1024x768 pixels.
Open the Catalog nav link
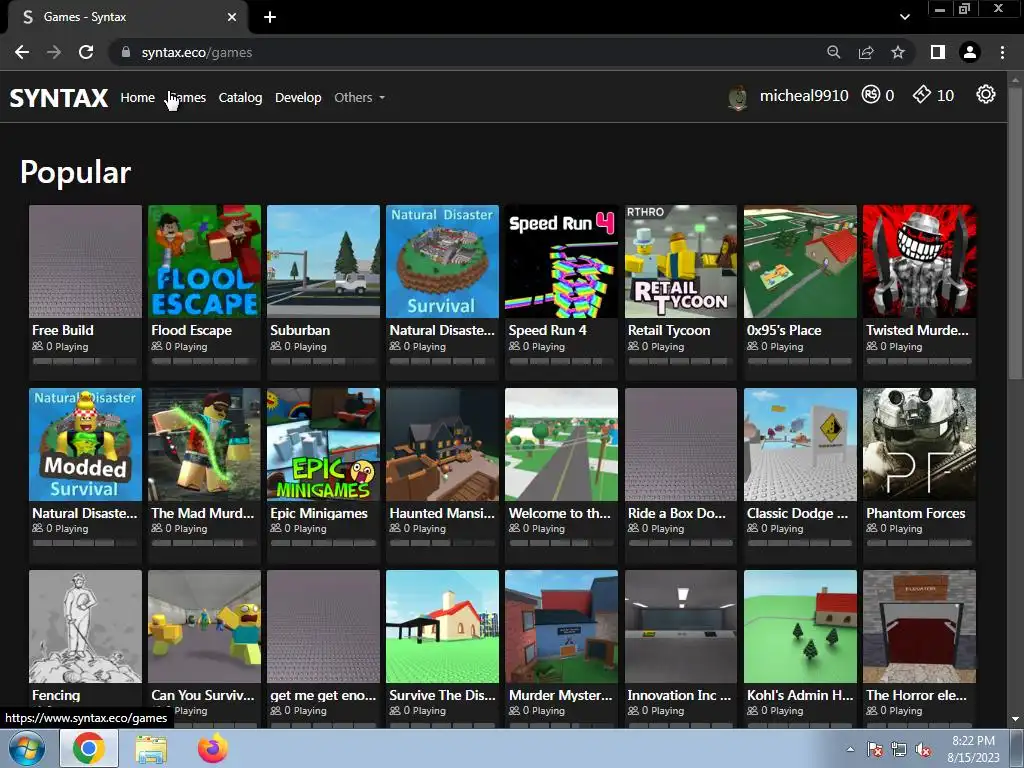240,97
